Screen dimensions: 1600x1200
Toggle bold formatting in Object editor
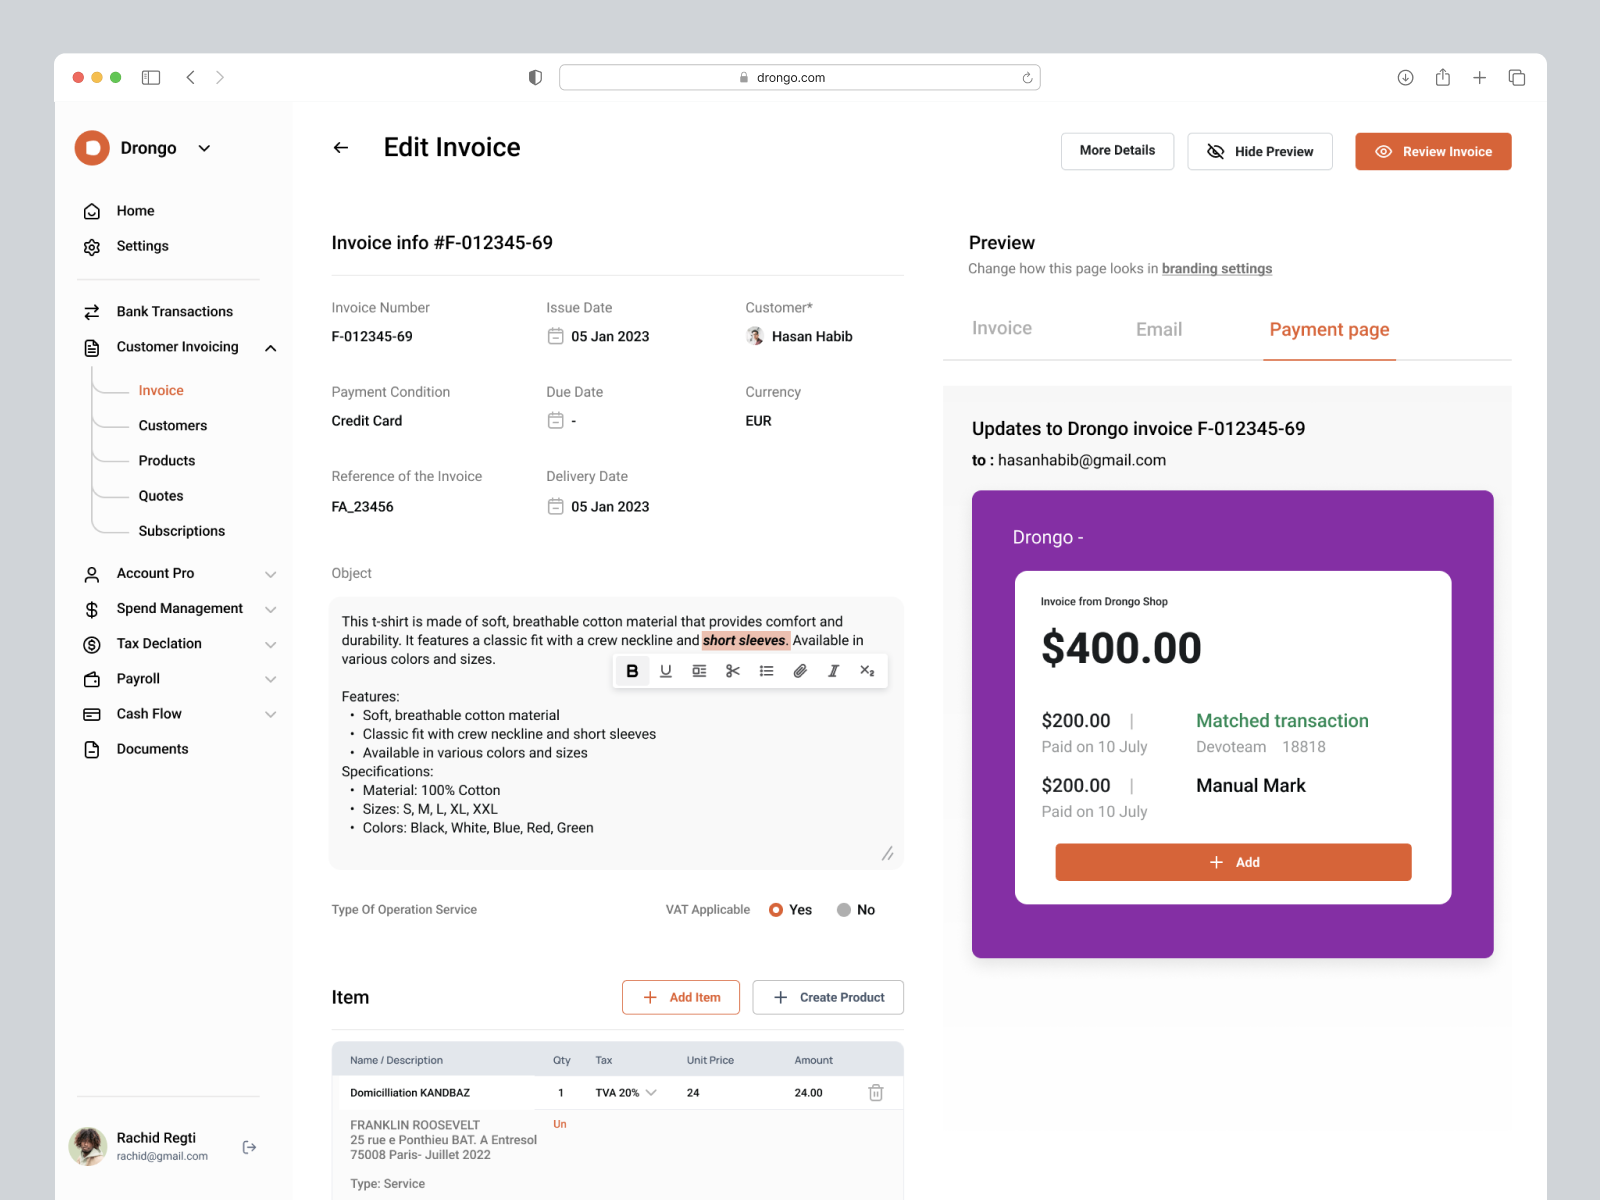(632, 671)
